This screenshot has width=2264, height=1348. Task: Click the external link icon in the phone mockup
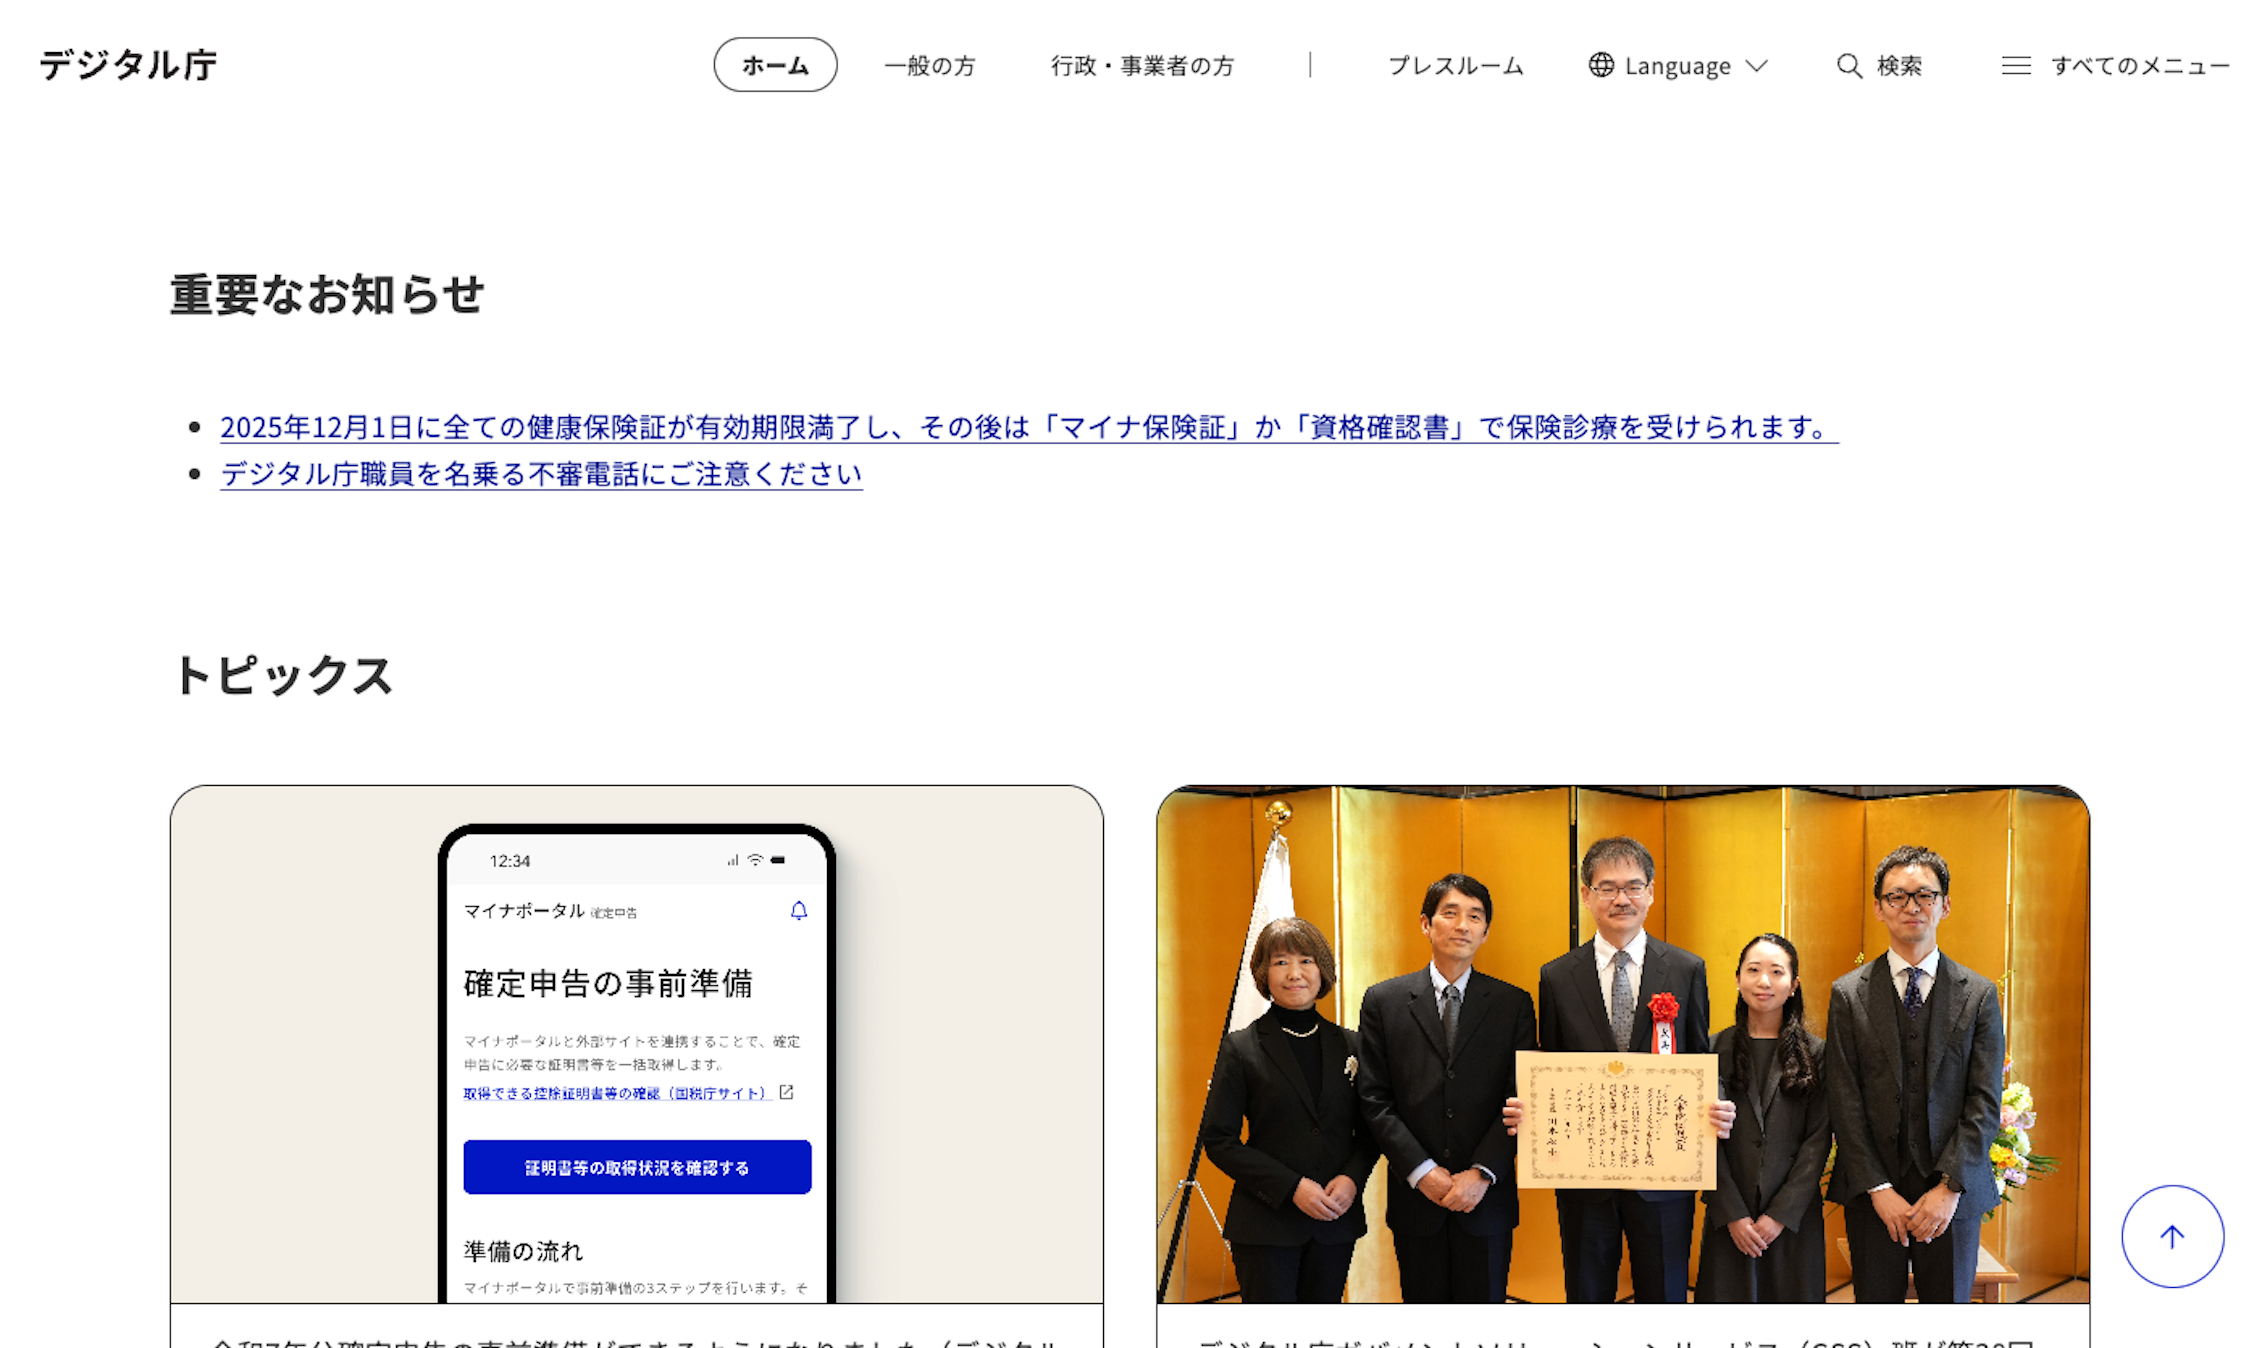[x=787, y=1092]
